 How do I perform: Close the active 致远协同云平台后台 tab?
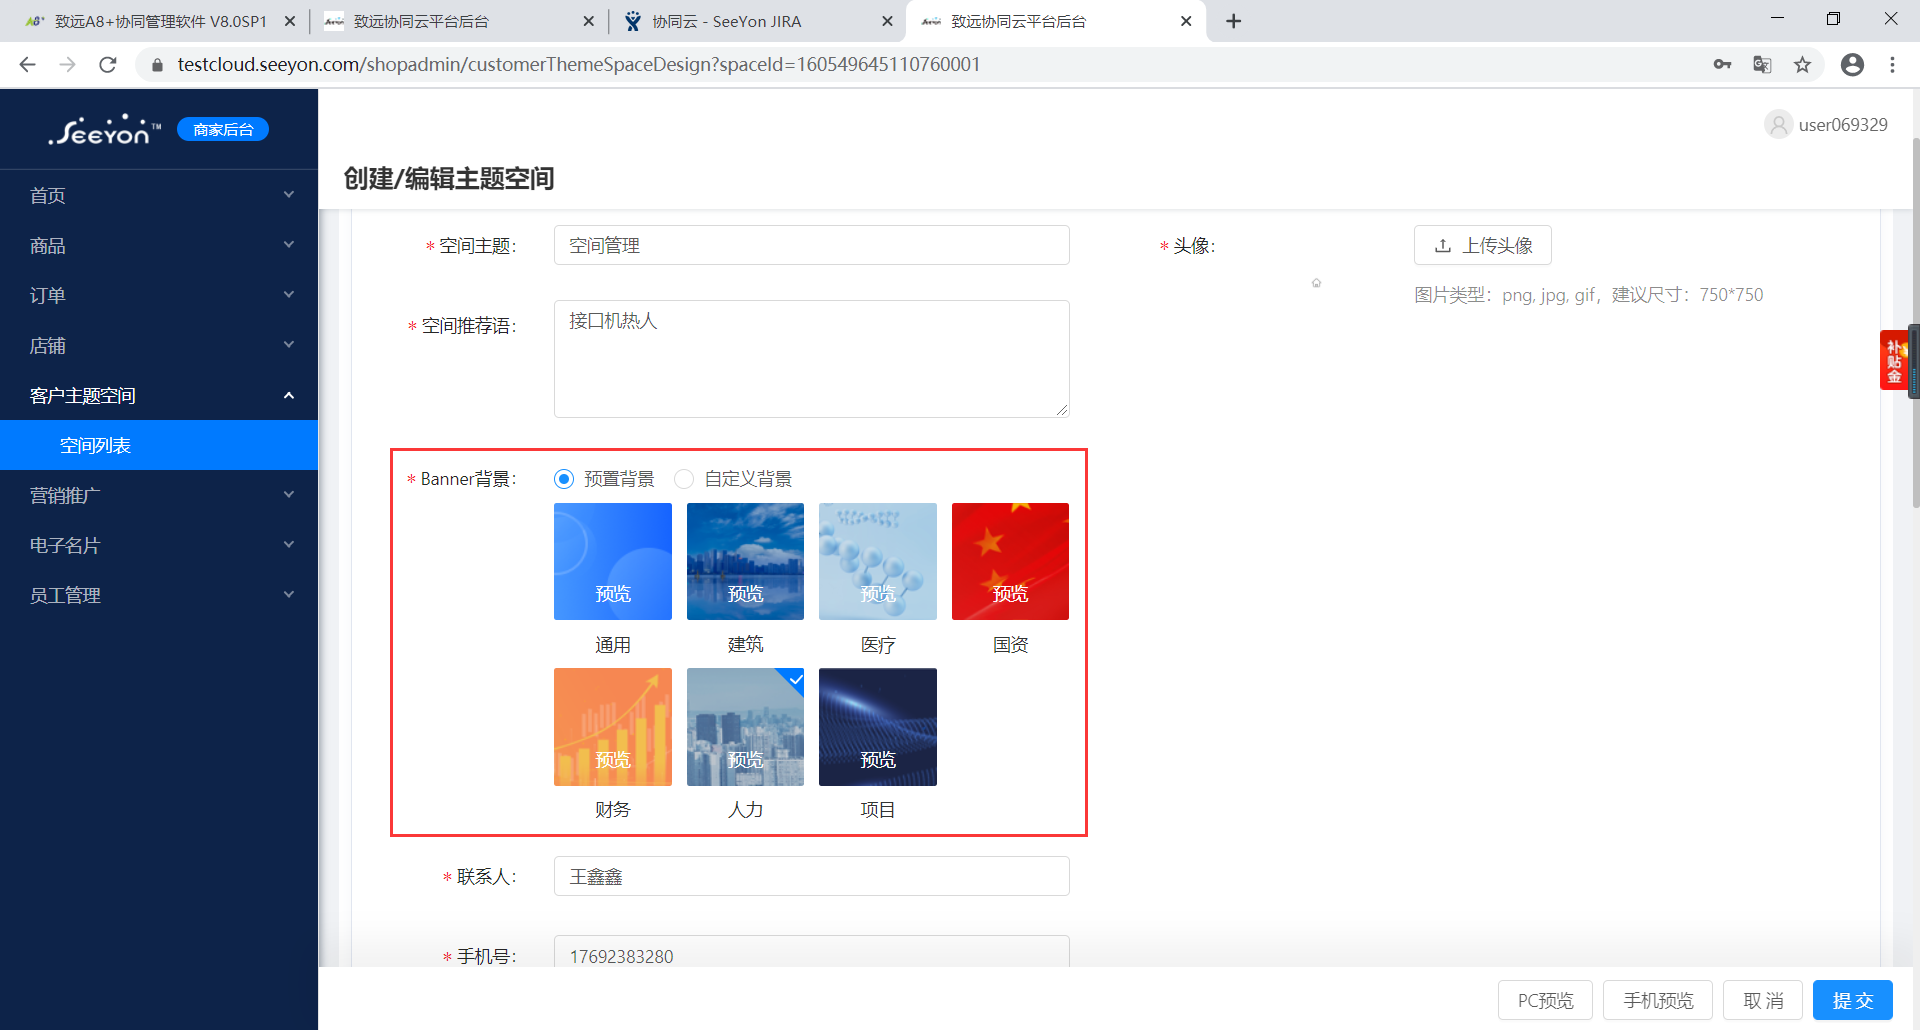coord(1186,21)
